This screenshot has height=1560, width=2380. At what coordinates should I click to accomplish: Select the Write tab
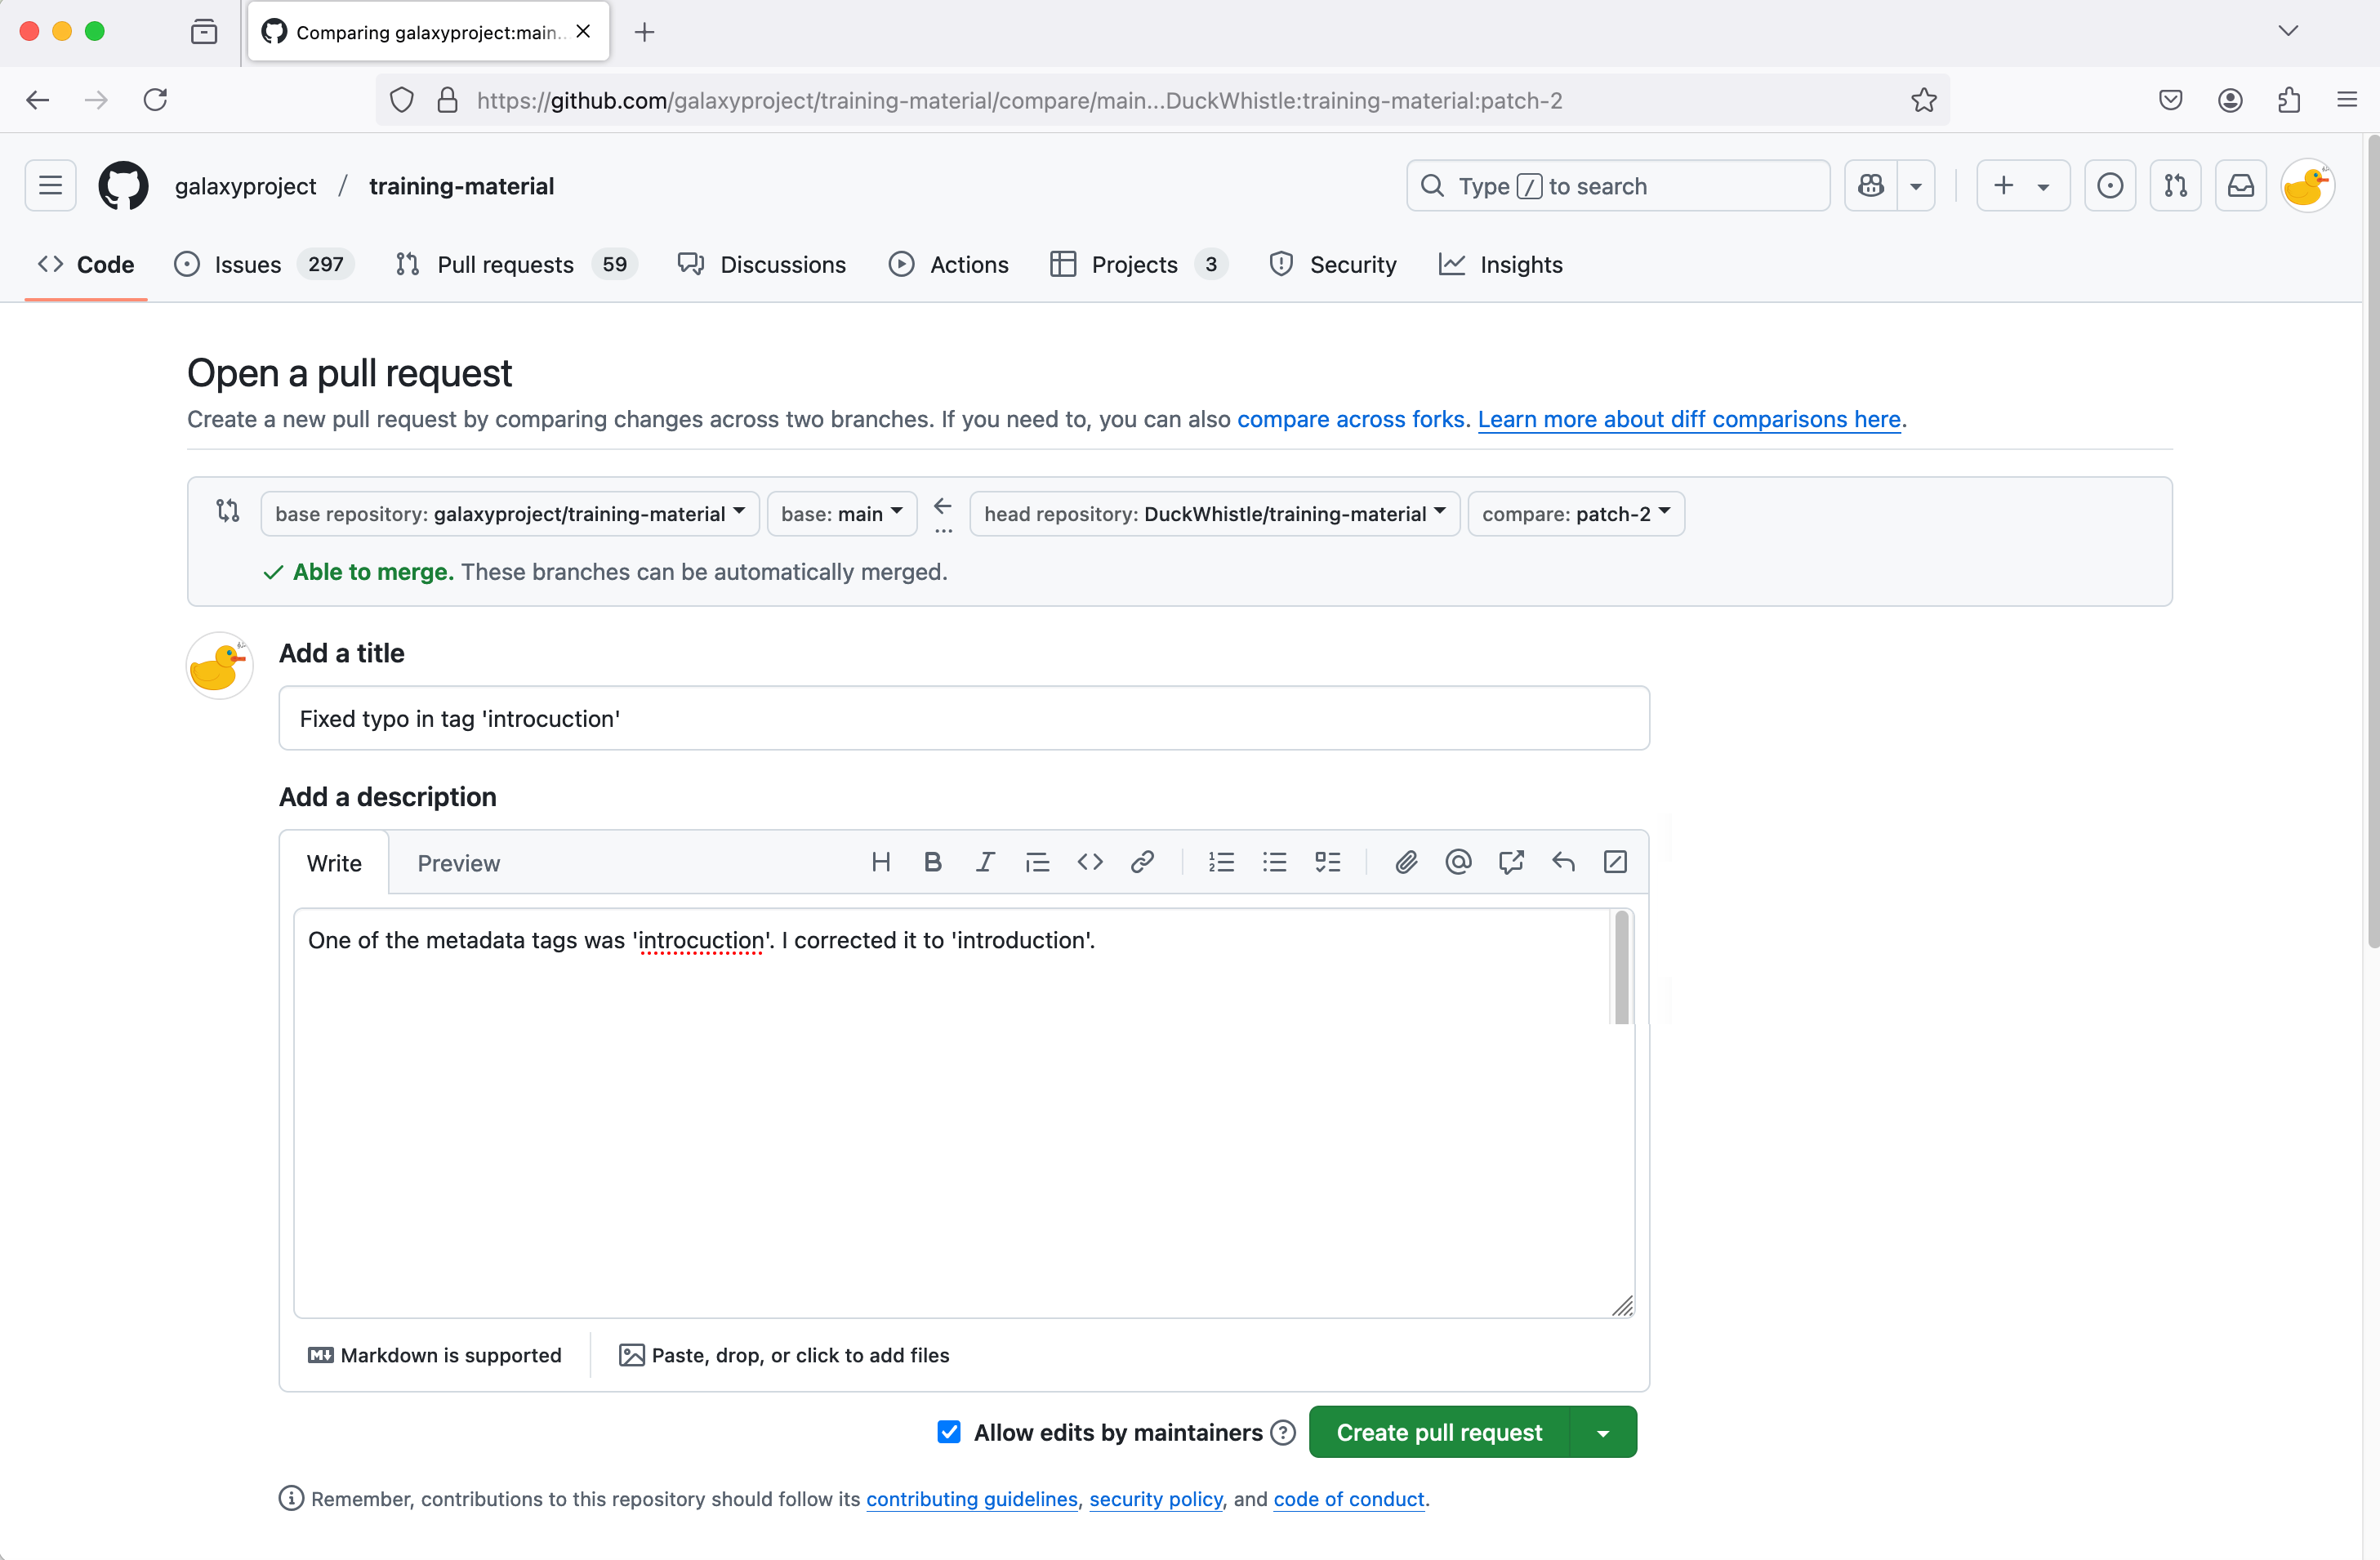[x=334, y=863]
